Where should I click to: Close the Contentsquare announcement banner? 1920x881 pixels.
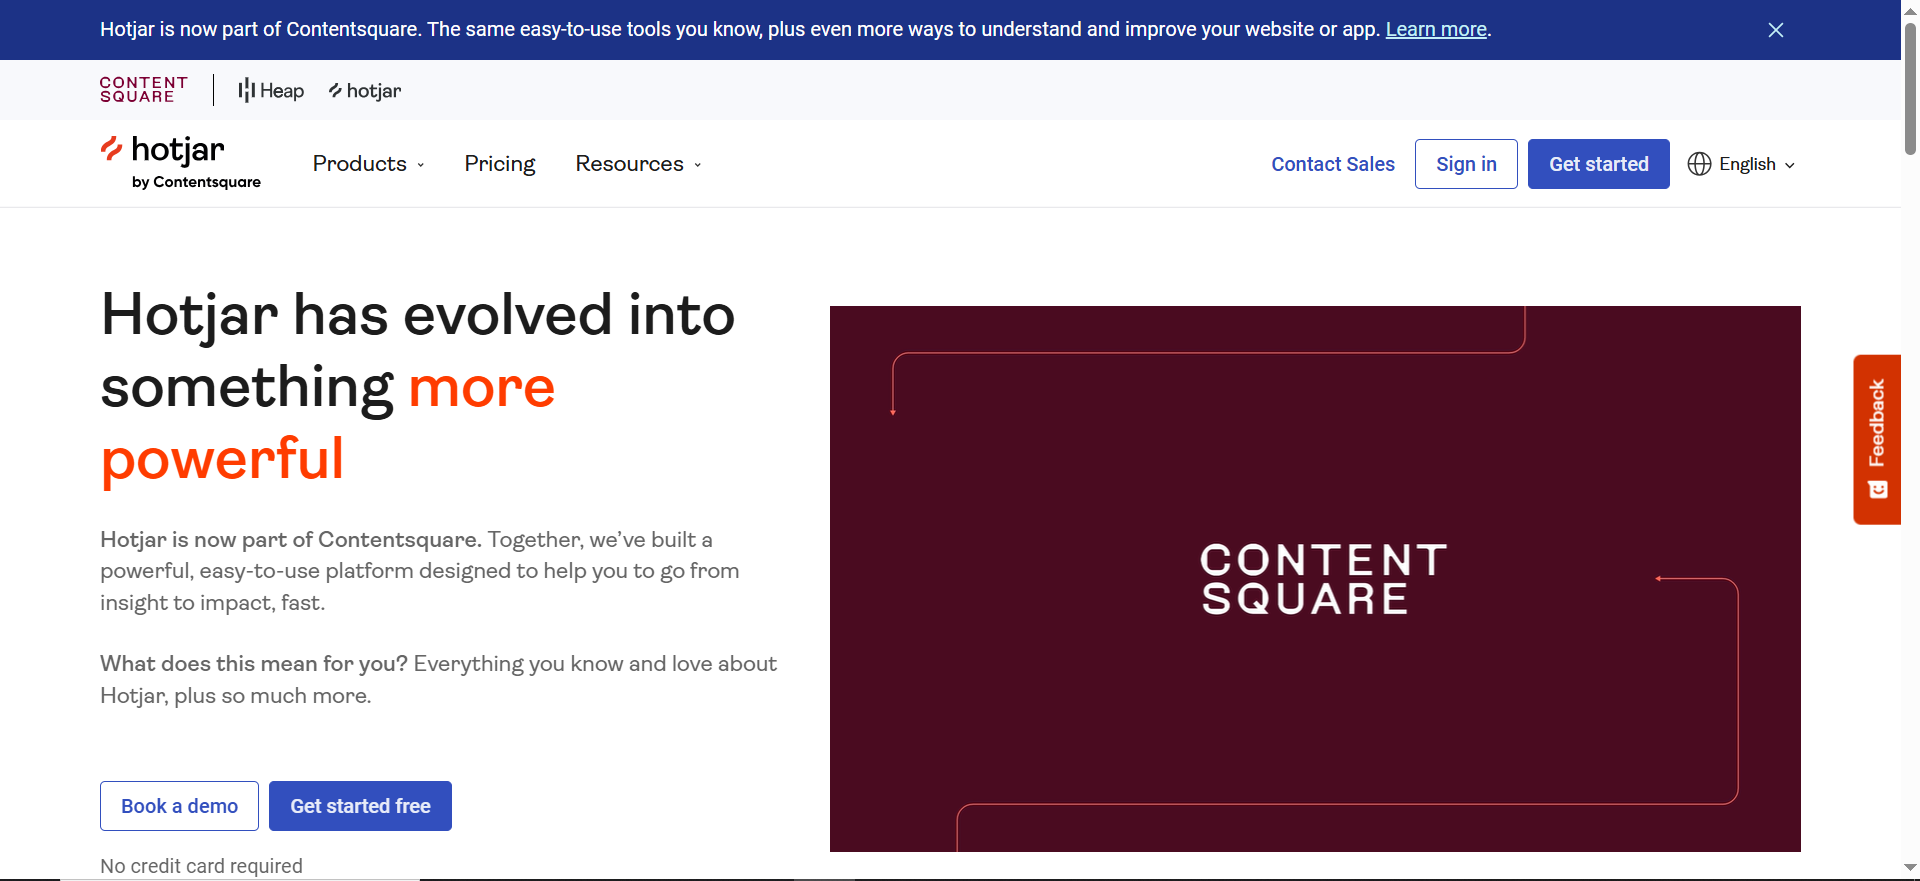pyautogui.click(x=1775, y=30)
